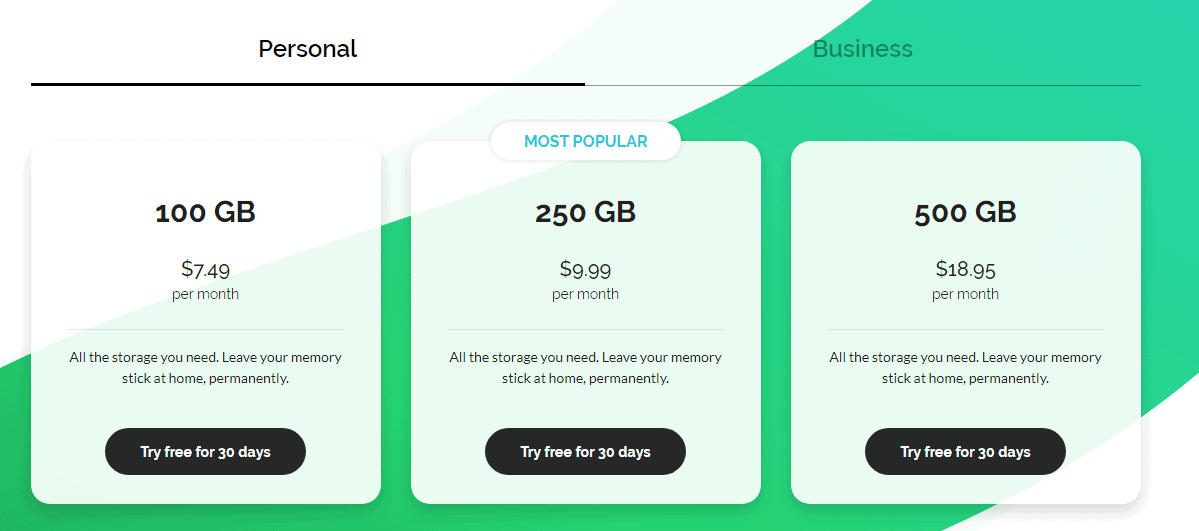Click "per month" under the $18.95 price

[965, 294]
